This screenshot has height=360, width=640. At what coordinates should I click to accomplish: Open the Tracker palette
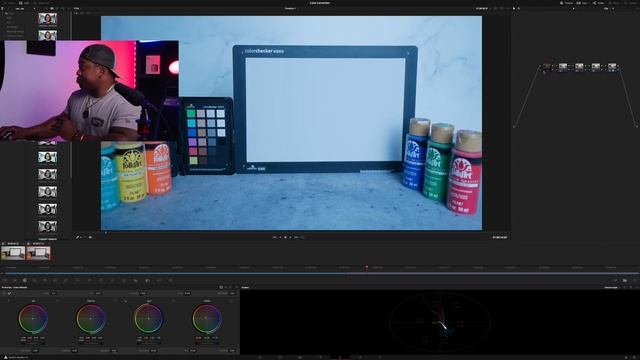click(112, 280)
